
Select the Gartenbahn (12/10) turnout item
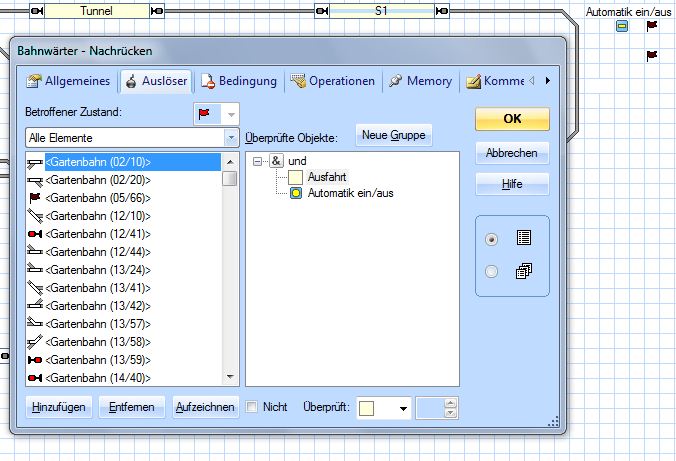click(x=97, y=215)
